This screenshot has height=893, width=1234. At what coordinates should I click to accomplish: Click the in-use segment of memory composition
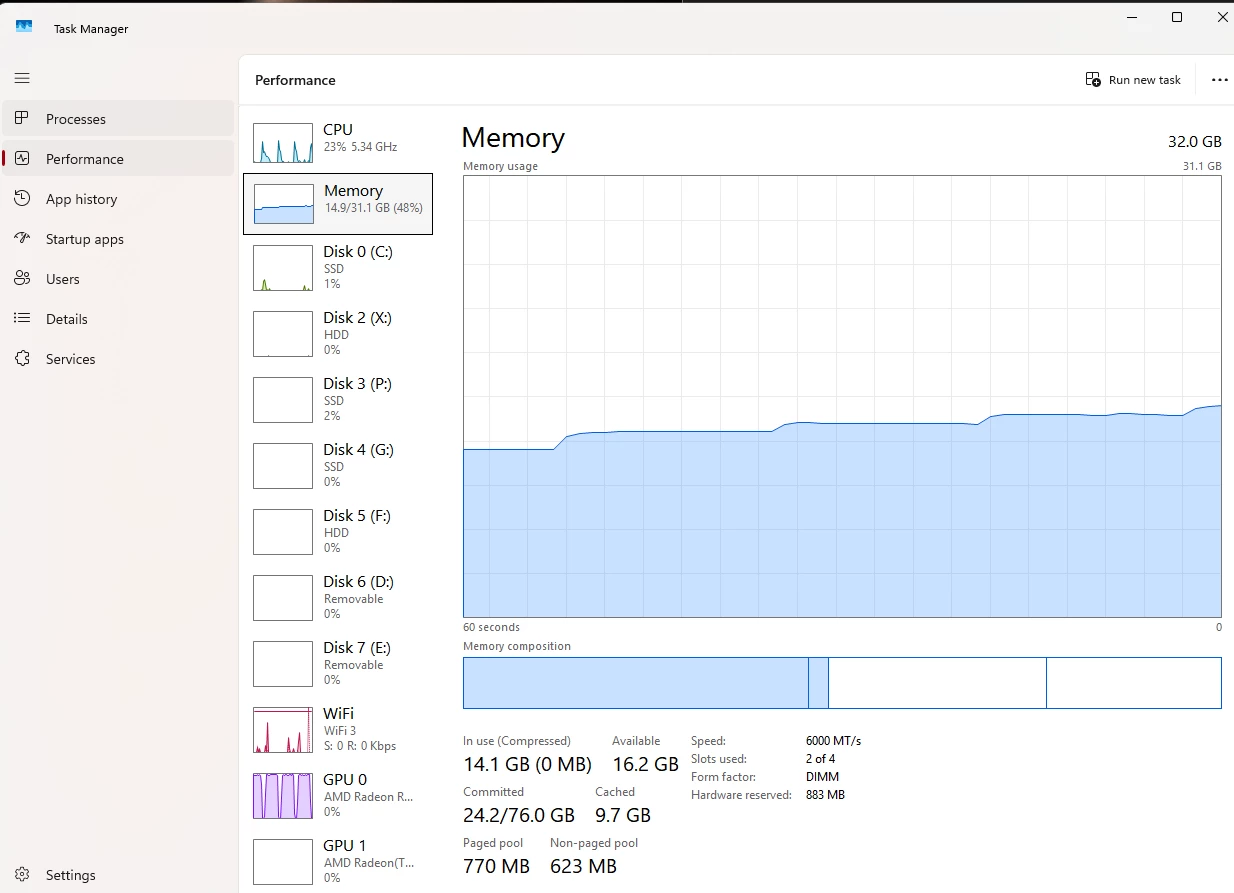pos(636,683)
